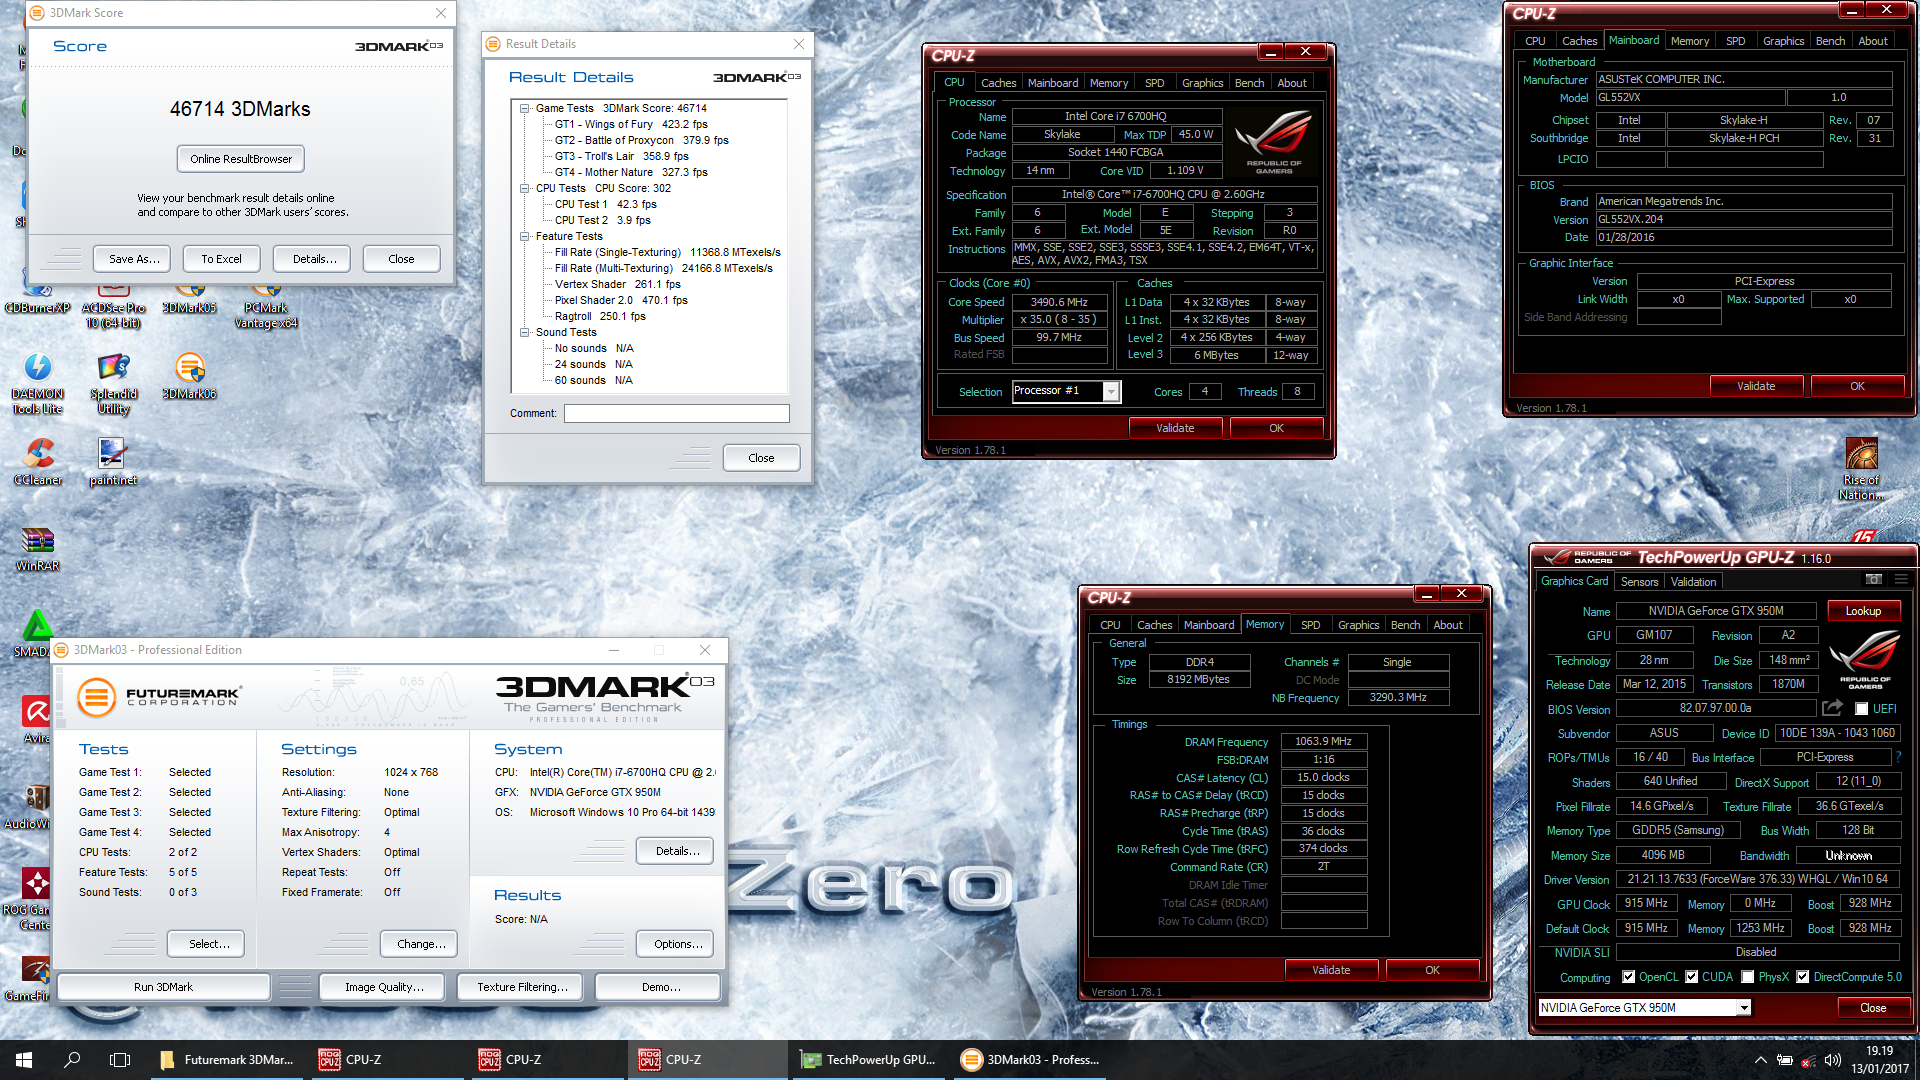
Task: Open DAEMON Tools Lite desktop icon
Action: [x=38, y=384]
